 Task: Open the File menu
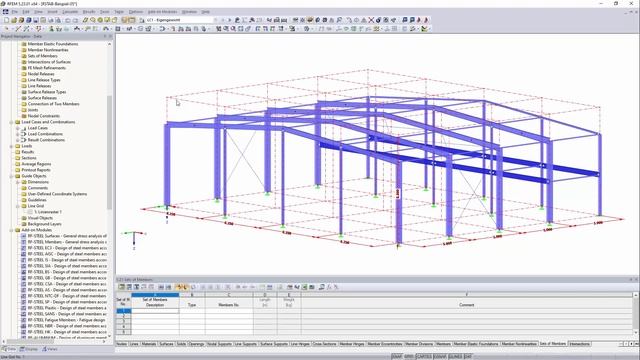[15, 12]
